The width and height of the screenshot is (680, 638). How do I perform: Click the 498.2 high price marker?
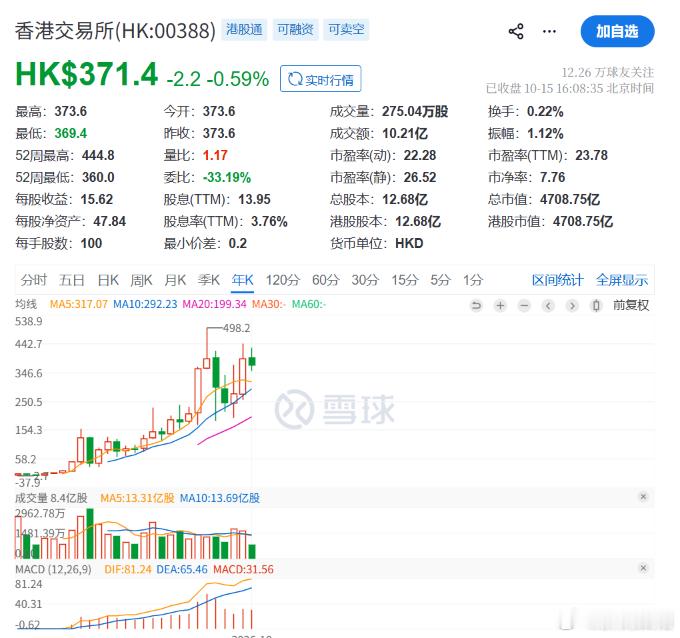pyautogui.click(x=237, y=328)
